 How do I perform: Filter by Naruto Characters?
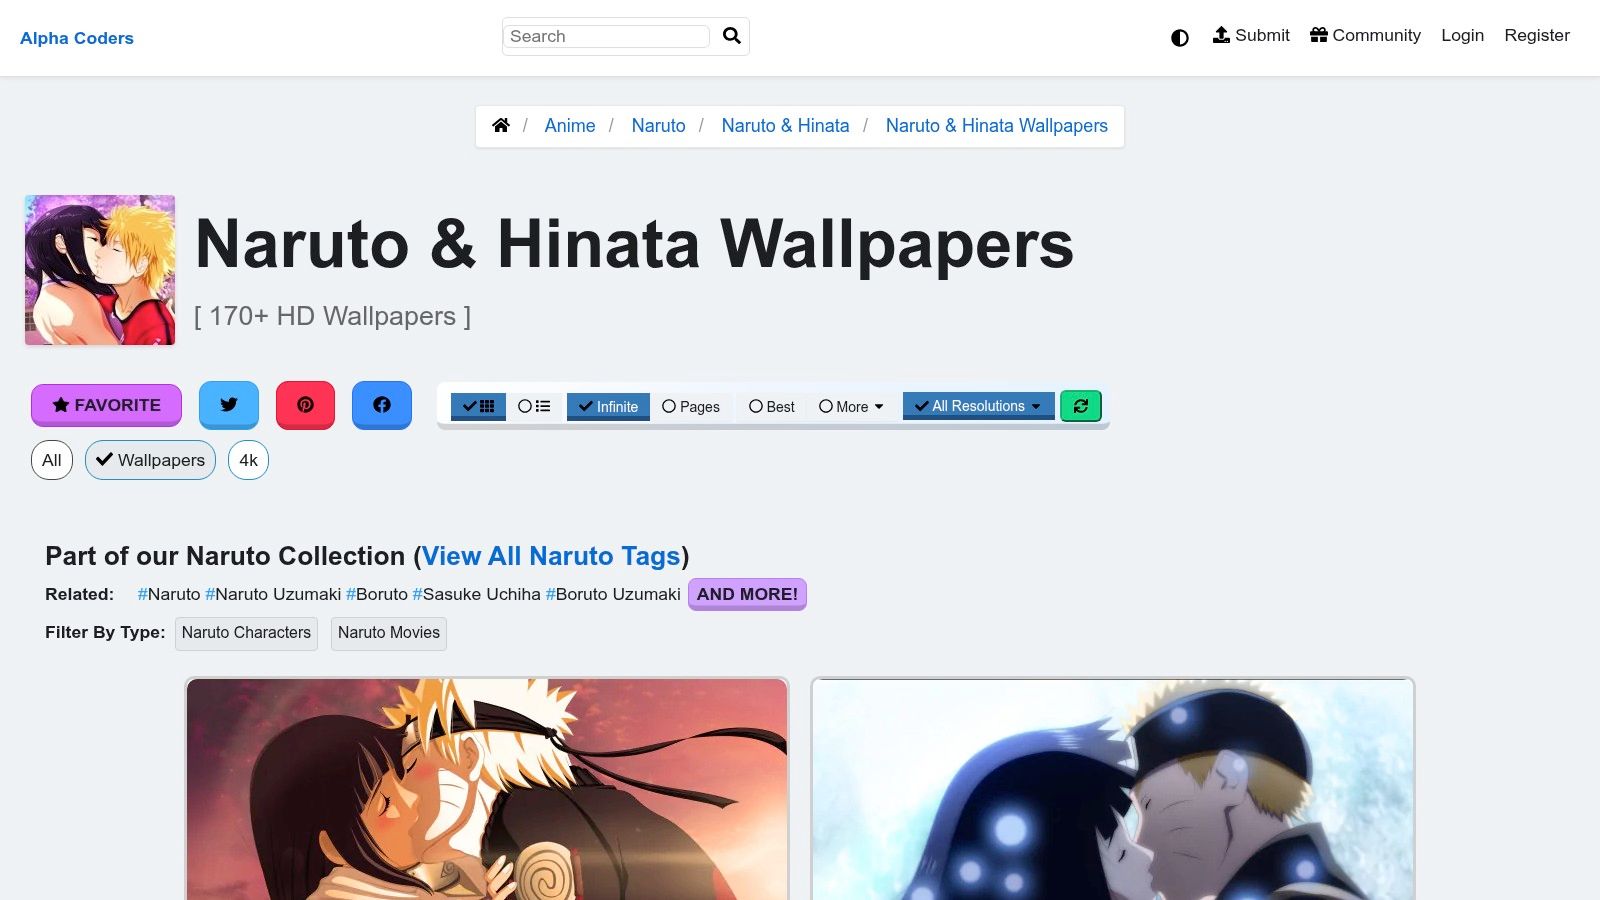(246, 633)
